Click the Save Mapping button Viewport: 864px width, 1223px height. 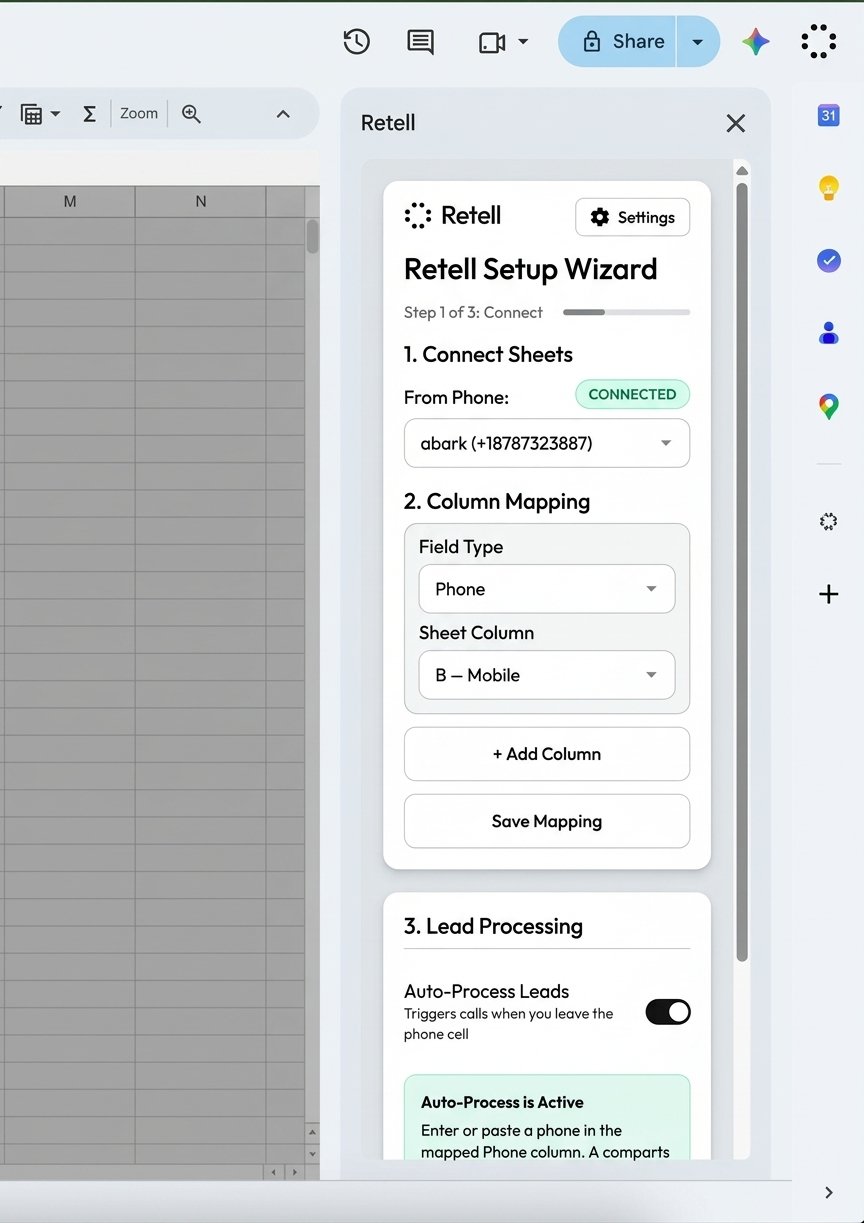point(547,821)
